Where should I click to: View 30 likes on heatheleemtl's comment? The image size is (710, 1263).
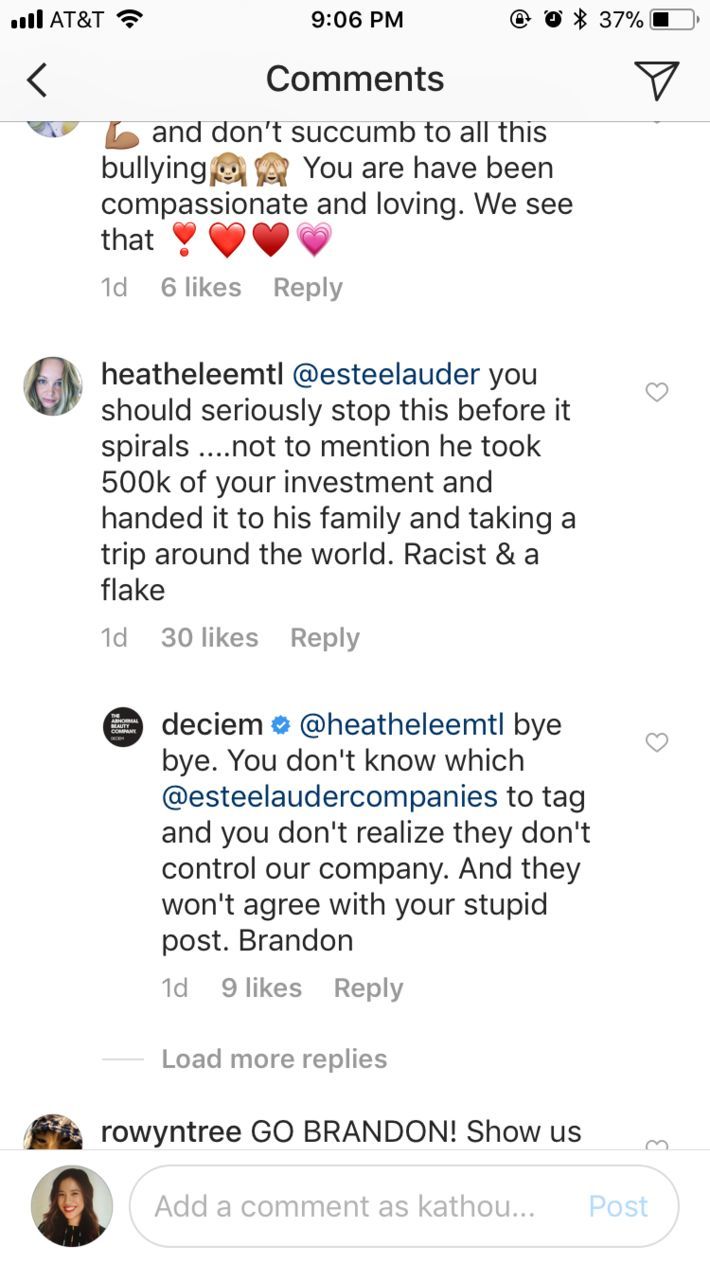pos(209,638)
